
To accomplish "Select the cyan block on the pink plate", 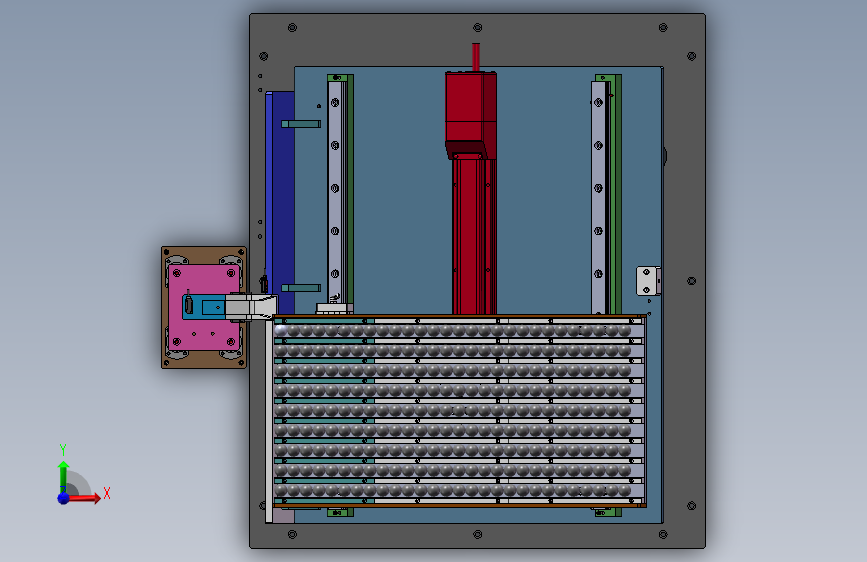I will point(203,307).
